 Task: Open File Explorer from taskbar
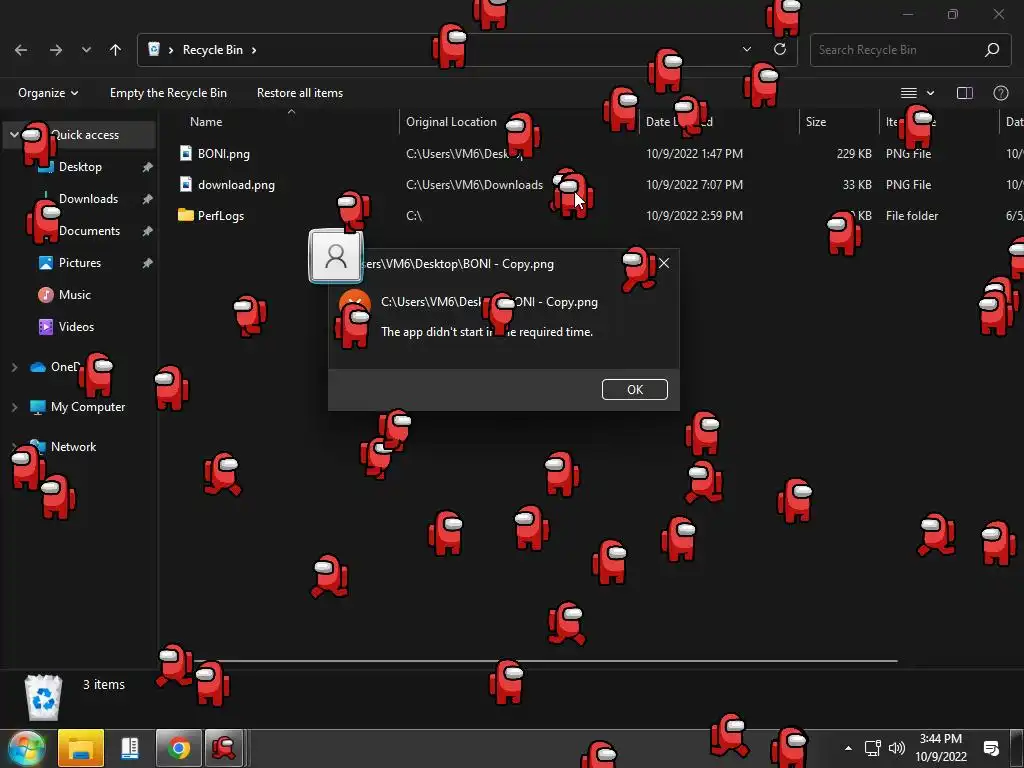point(81,748)
